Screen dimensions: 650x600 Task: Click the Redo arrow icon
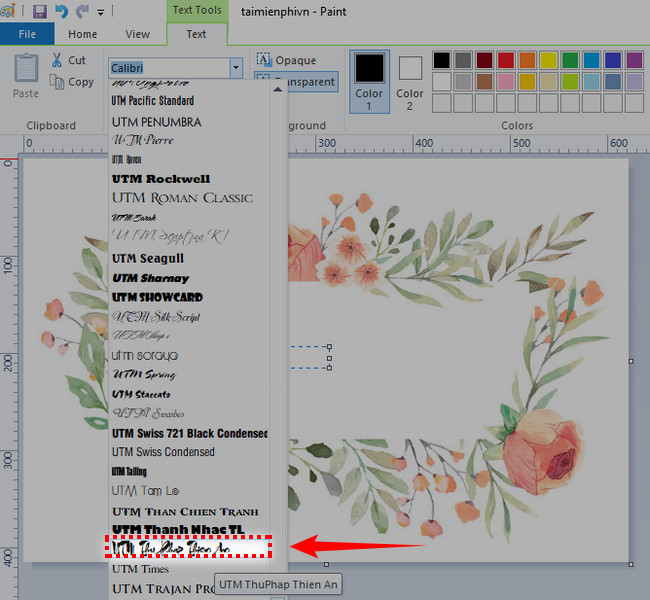pyautogui.click(x=82, y=11)
